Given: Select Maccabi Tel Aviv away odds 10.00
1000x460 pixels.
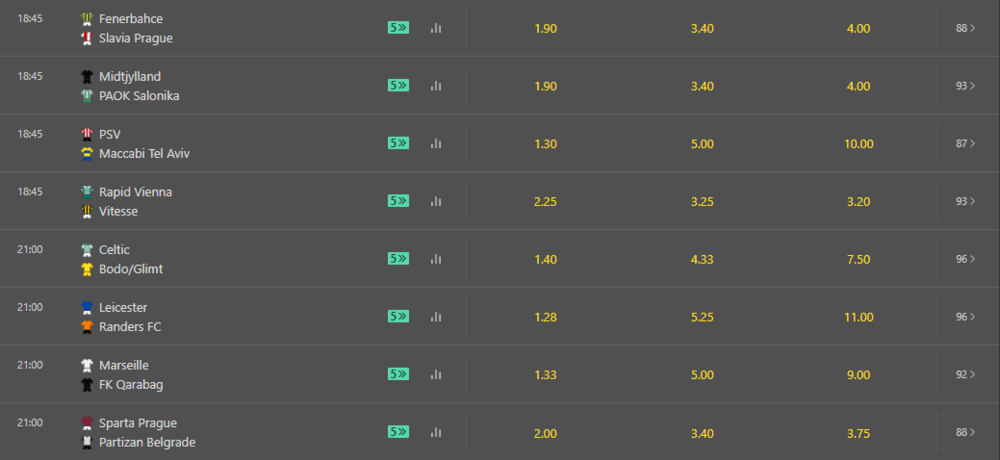Looking at the screenshot, I should (858, 144).
